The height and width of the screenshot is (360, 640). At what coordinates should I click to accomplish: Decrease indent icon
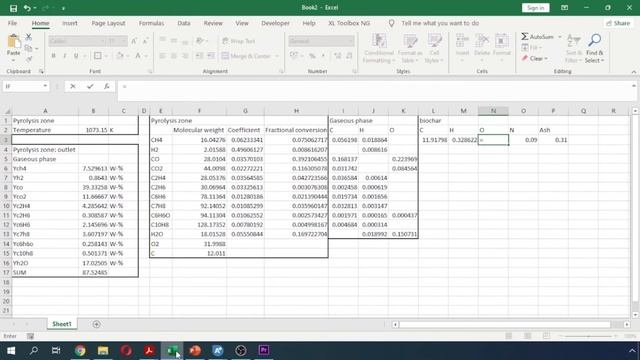(x=200, y=56)
